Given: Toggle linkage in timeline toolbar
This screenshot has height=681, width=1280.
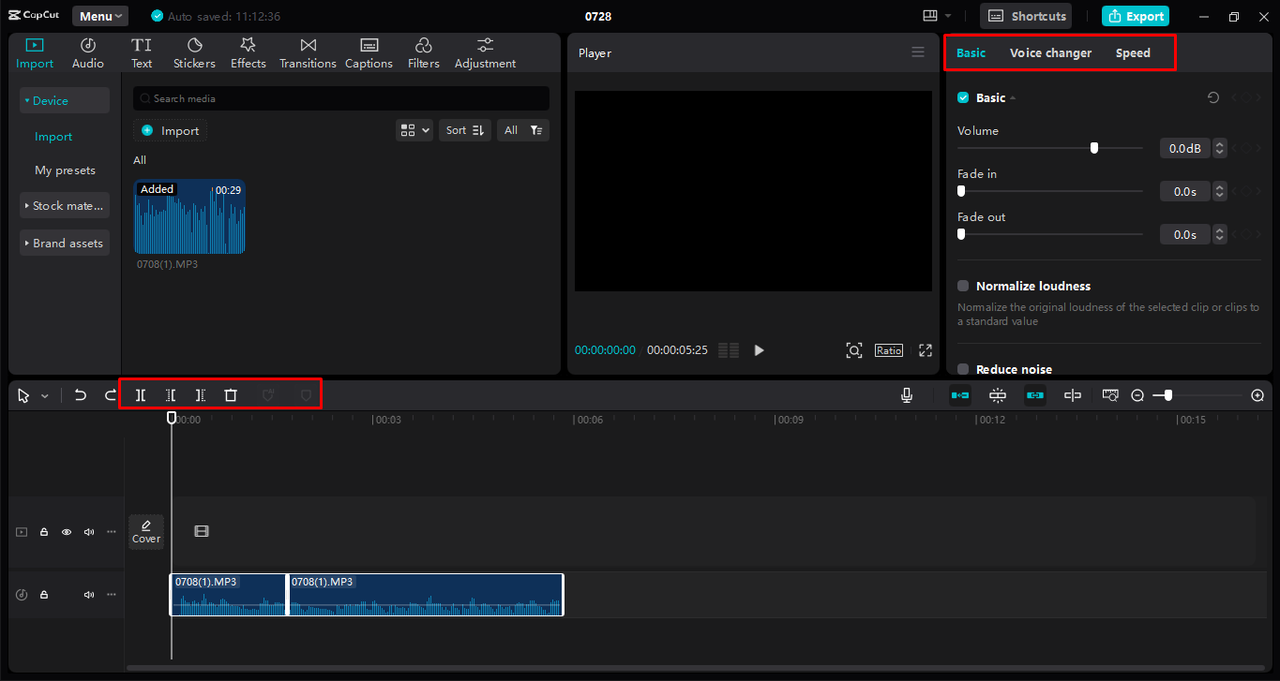Looking at the screenshot, I should (1035, 395).
